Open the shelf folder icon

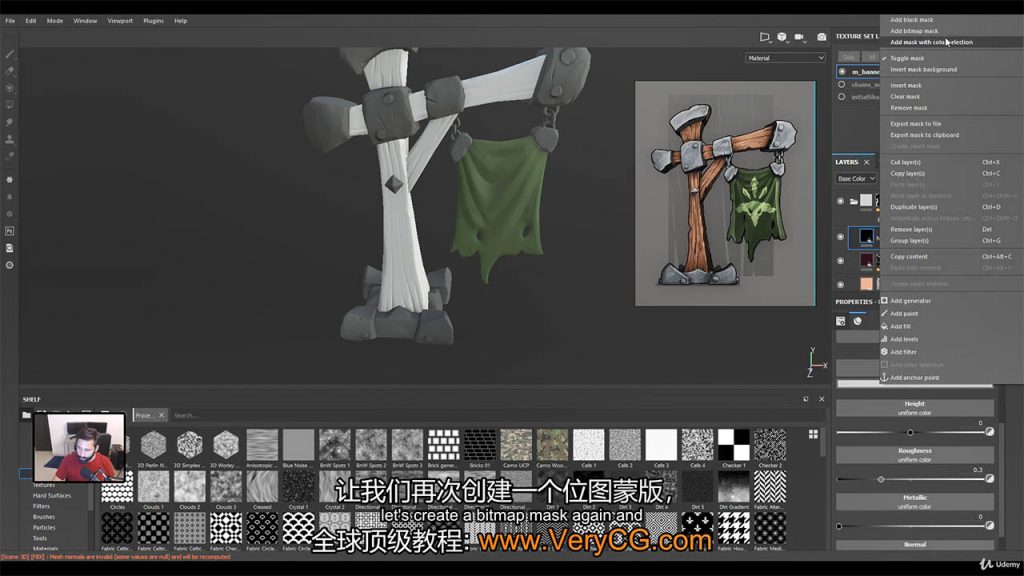pyautogui.click(x=26, y=415)
